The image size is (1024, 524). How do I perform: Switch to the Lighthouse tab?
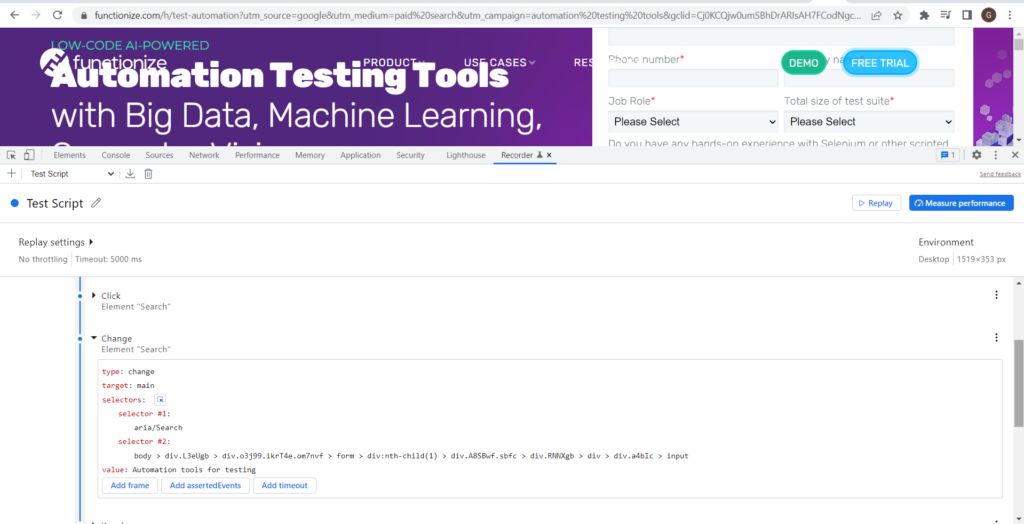click(x=466, y=155)
